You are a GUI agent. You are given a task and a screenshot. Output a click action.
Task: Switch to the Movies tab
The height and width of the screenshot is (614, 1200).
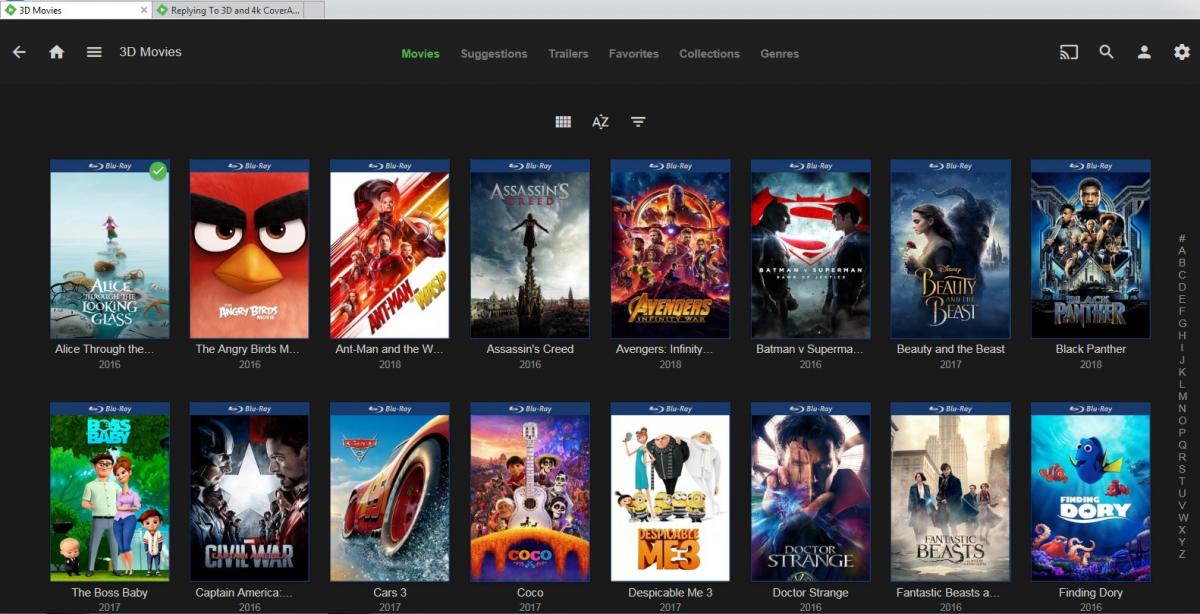[420, 54]
